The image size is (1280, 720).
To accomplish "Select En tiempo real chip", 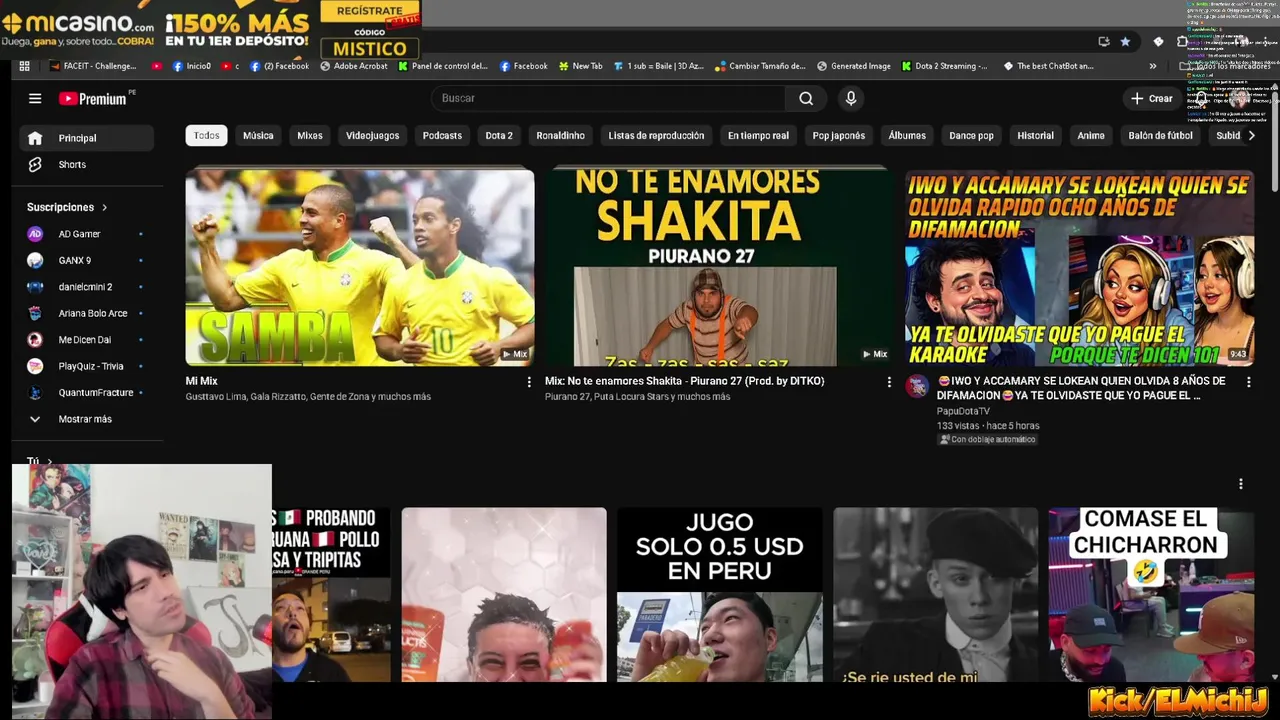I will click(x=758, y=135).
